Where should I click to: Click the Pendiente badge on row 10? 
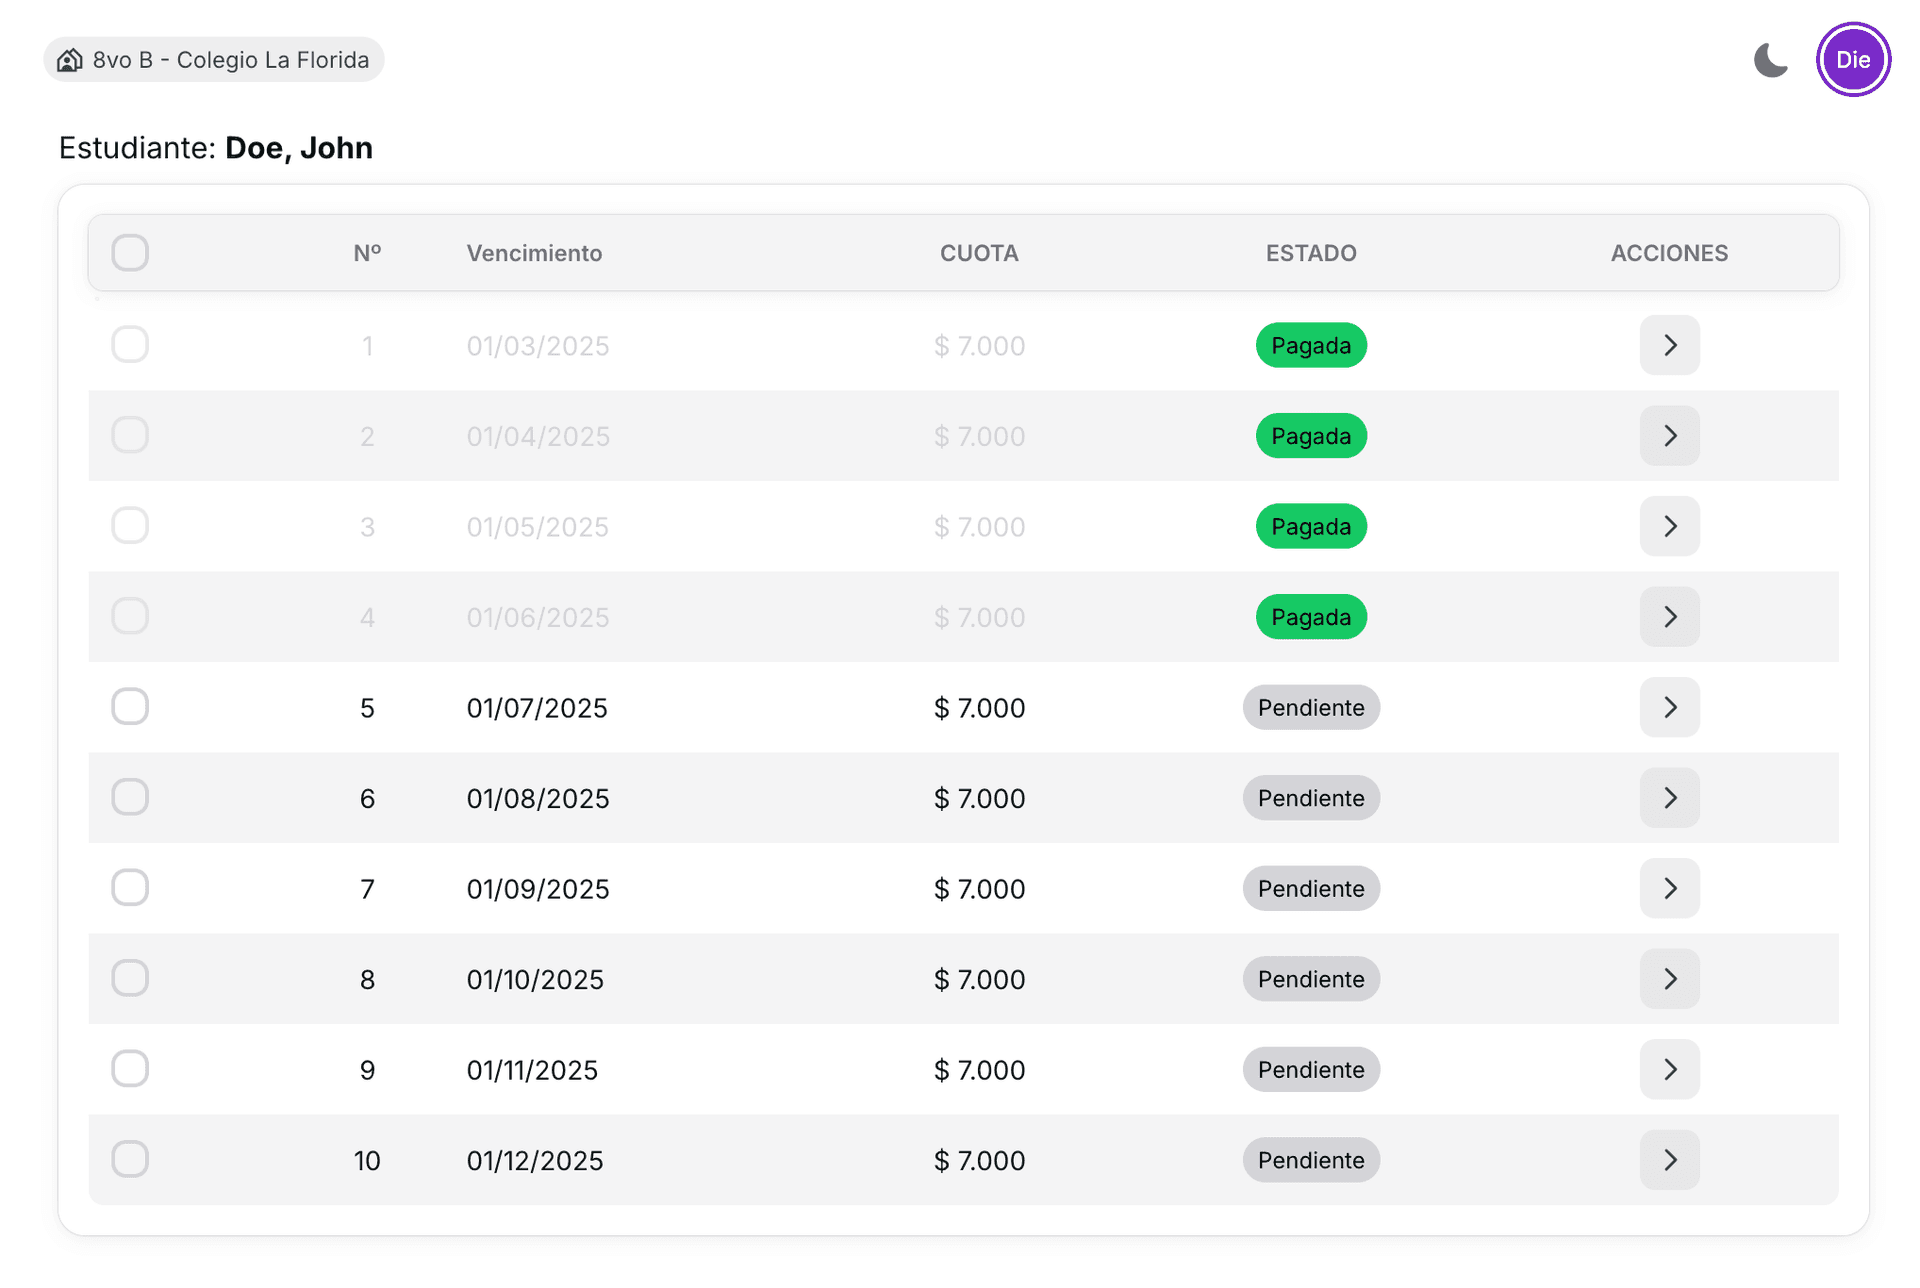coord(1311,1160)
